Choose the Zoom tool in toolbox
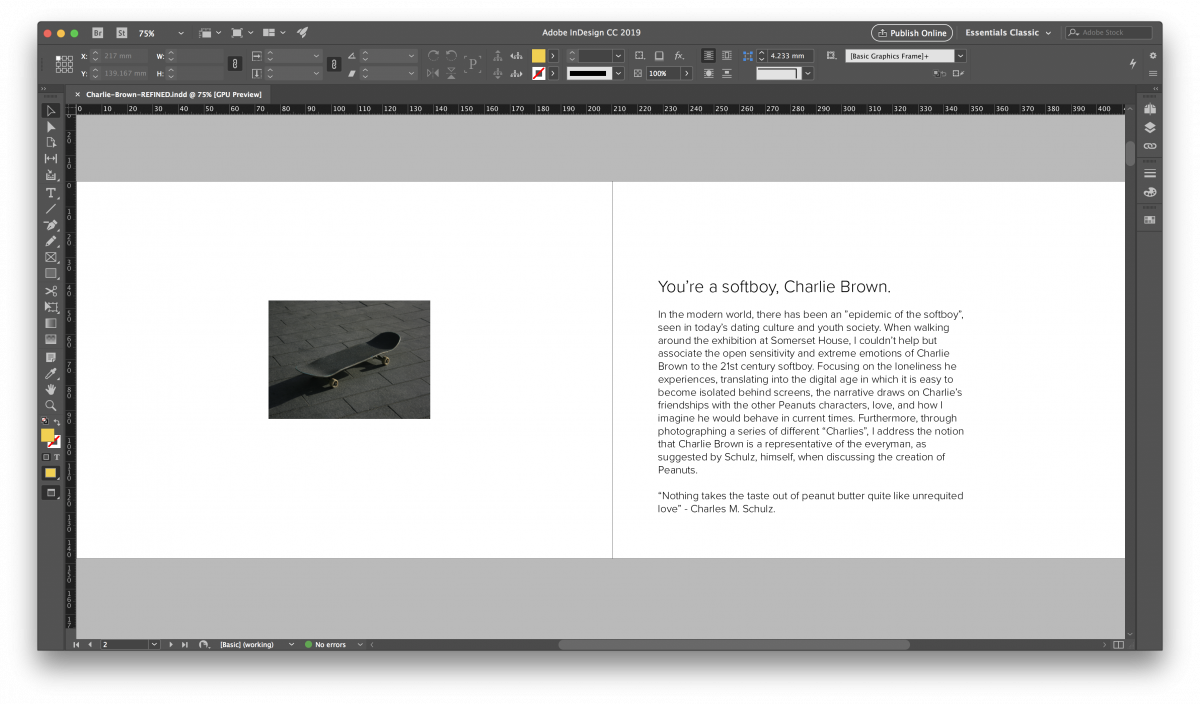 point(51,405)
